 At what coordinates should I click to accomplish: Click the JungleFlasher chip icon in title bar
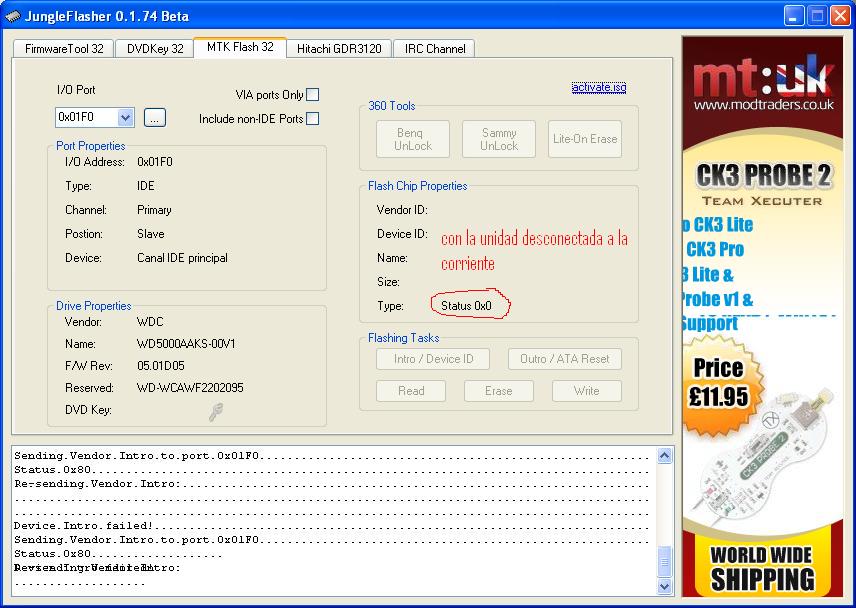(x=12, y=16)
